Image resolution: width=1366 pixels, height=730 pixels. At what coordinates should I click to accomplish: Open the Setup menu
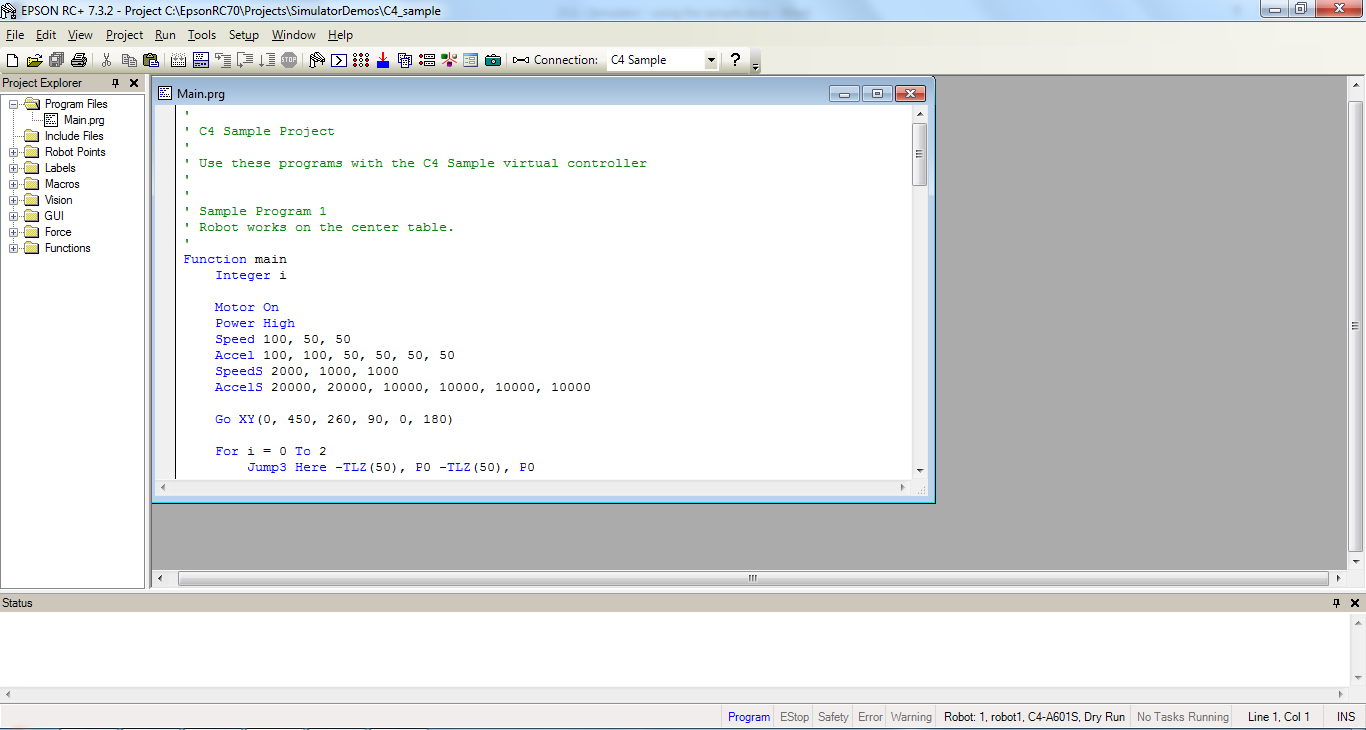point(243,34)
